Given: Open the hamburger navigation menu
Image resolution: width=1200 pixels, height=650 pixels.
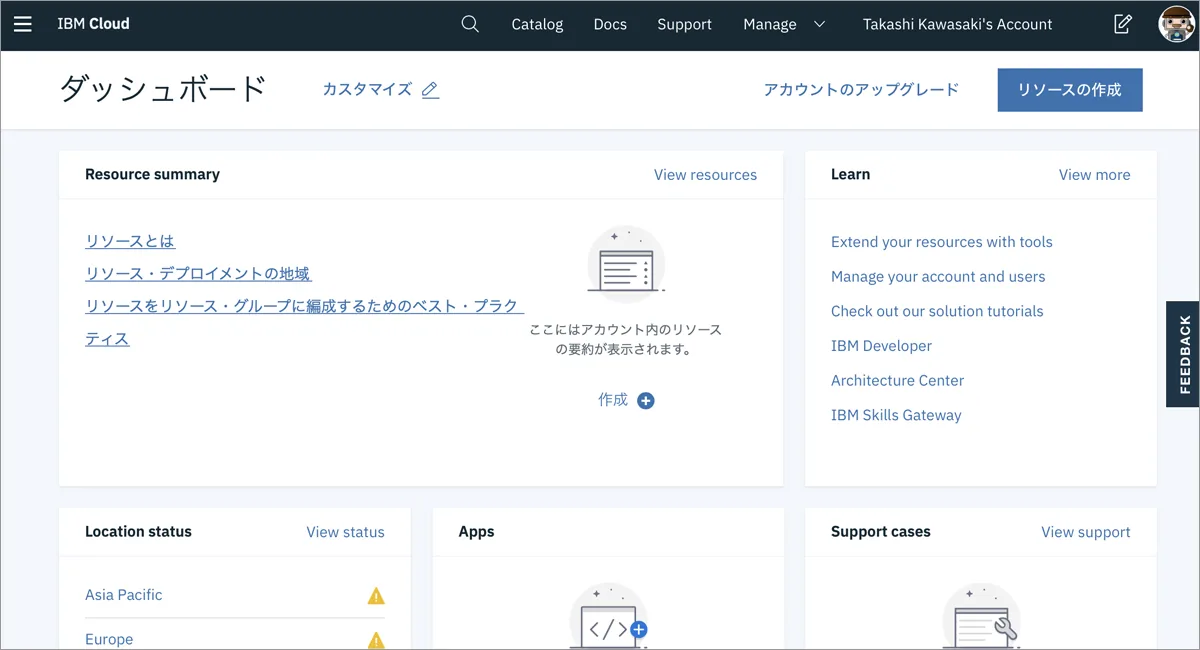Looking at the screenshot, I should pos(23,24).
